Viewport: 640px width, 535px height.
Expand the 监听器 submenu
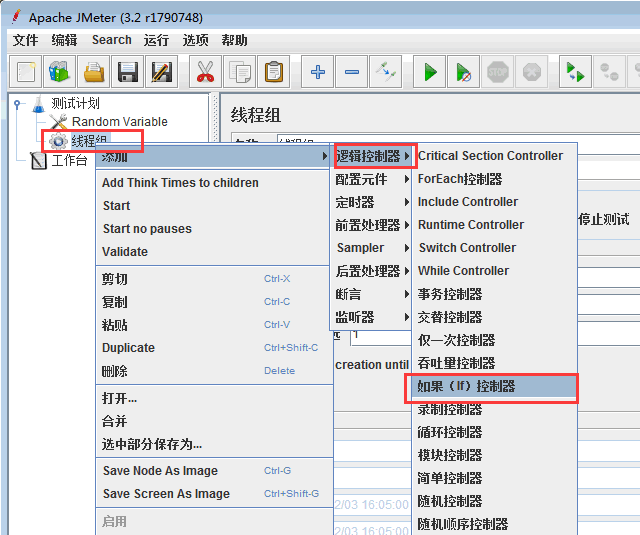point(371,317)
